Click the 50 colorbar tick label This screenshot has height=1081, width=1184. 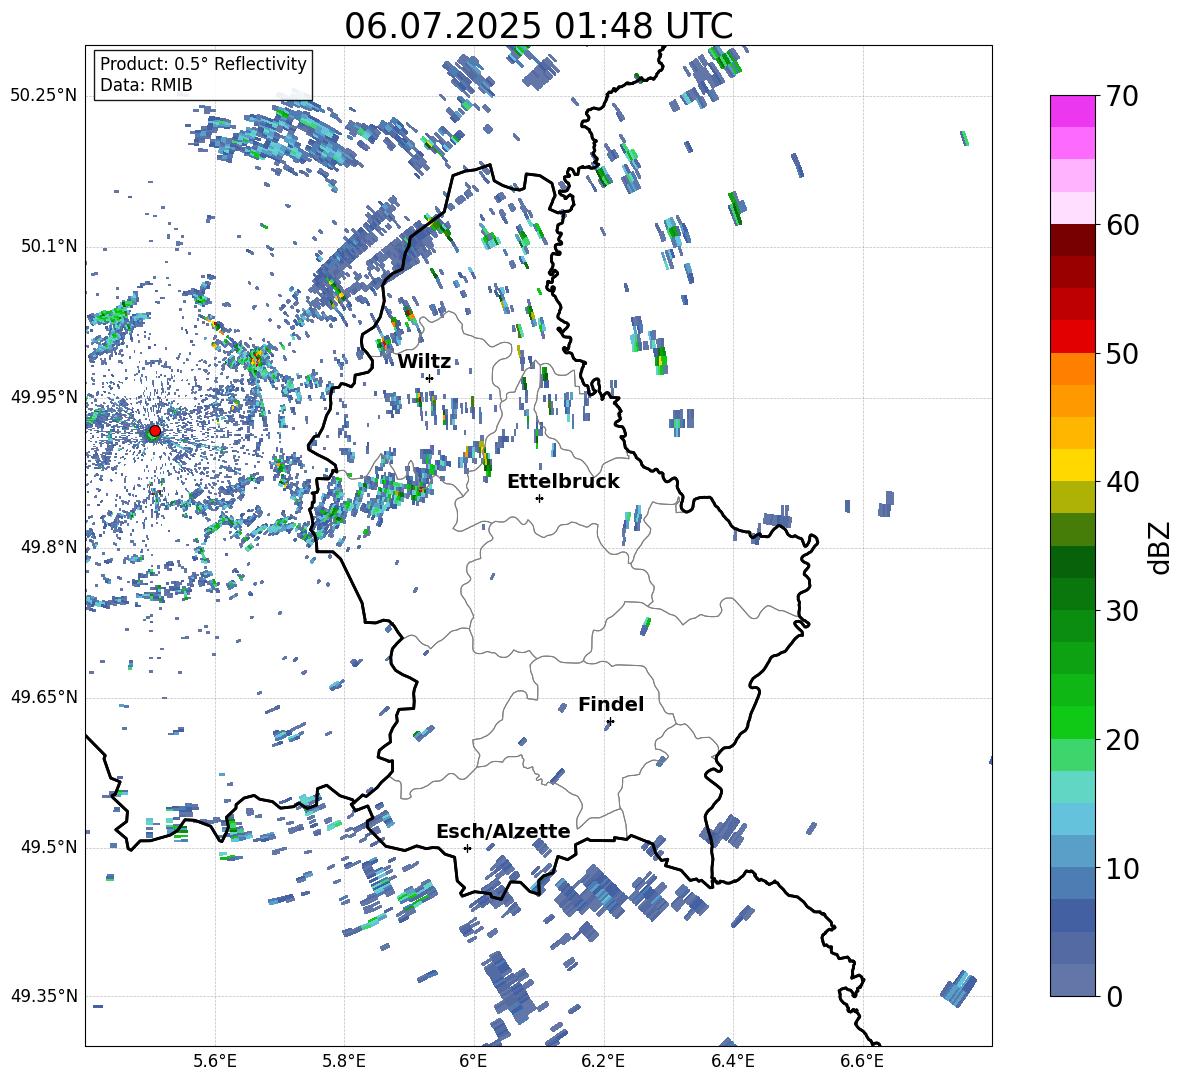[1121, 354]
